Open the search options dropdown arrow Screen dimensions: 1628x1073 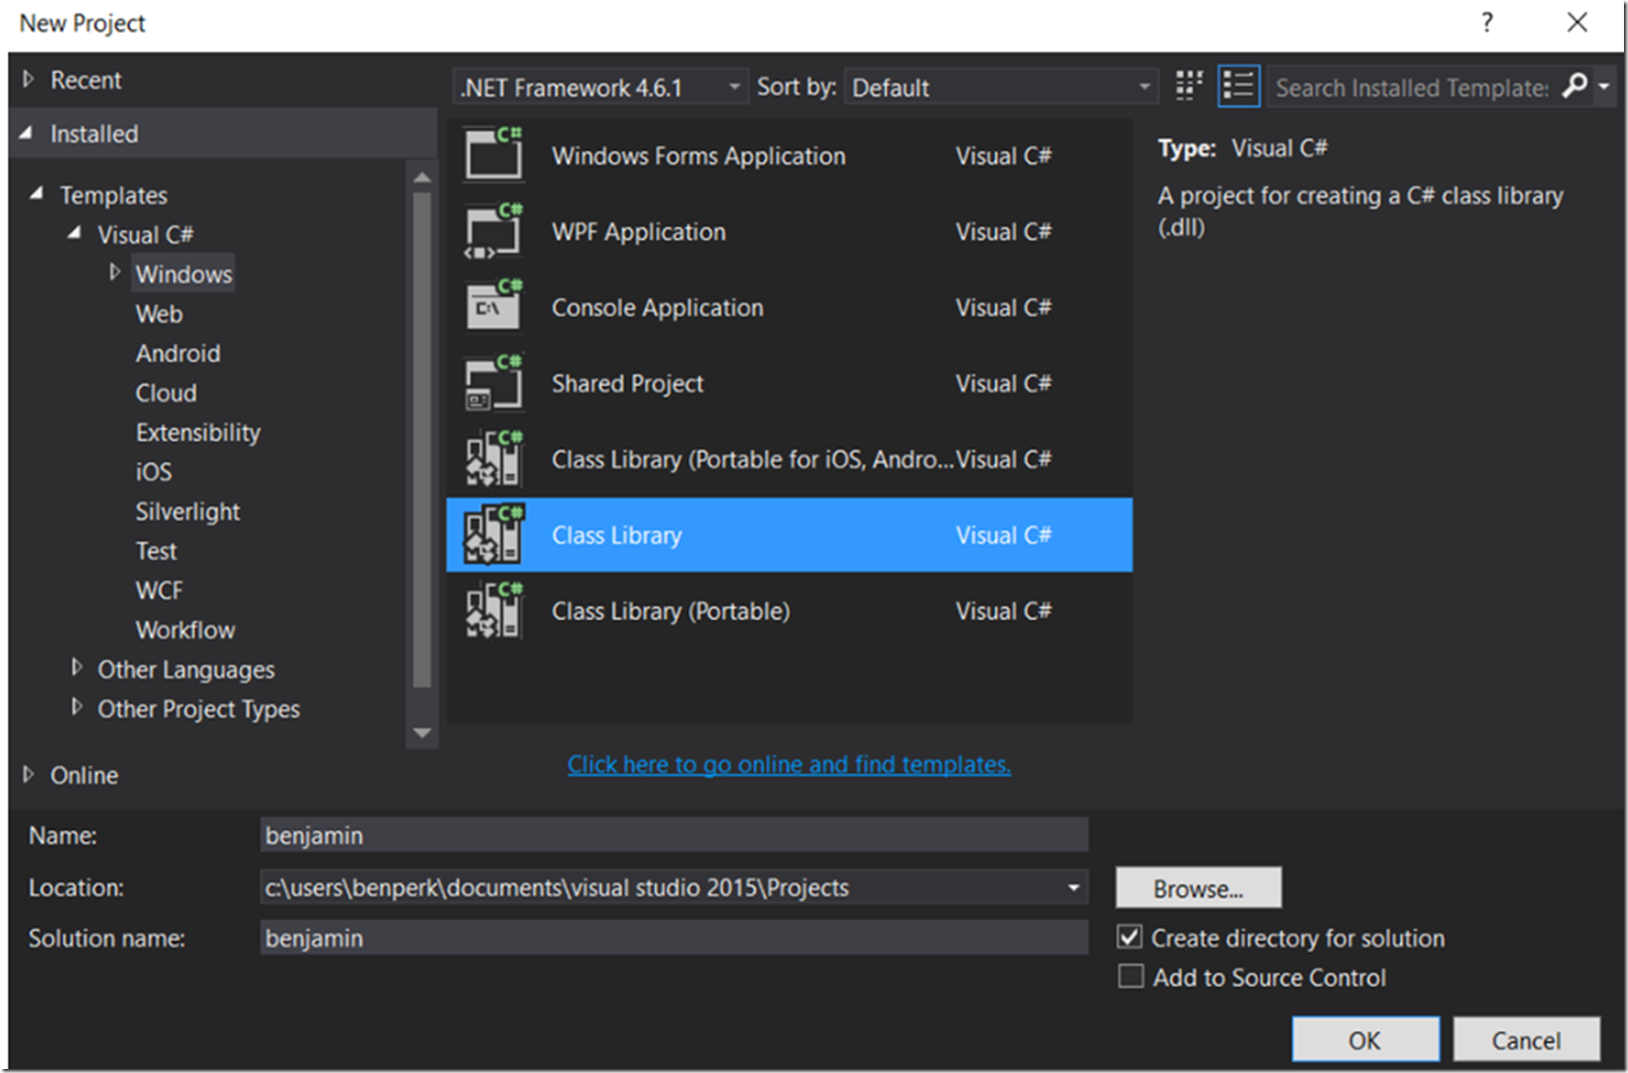point(1604,87)
